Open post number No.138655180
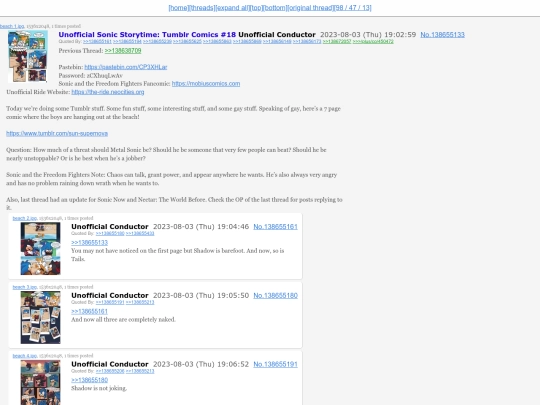Image resolution: width=540 pixels, height=405 pixels. (x=276, y=295)
